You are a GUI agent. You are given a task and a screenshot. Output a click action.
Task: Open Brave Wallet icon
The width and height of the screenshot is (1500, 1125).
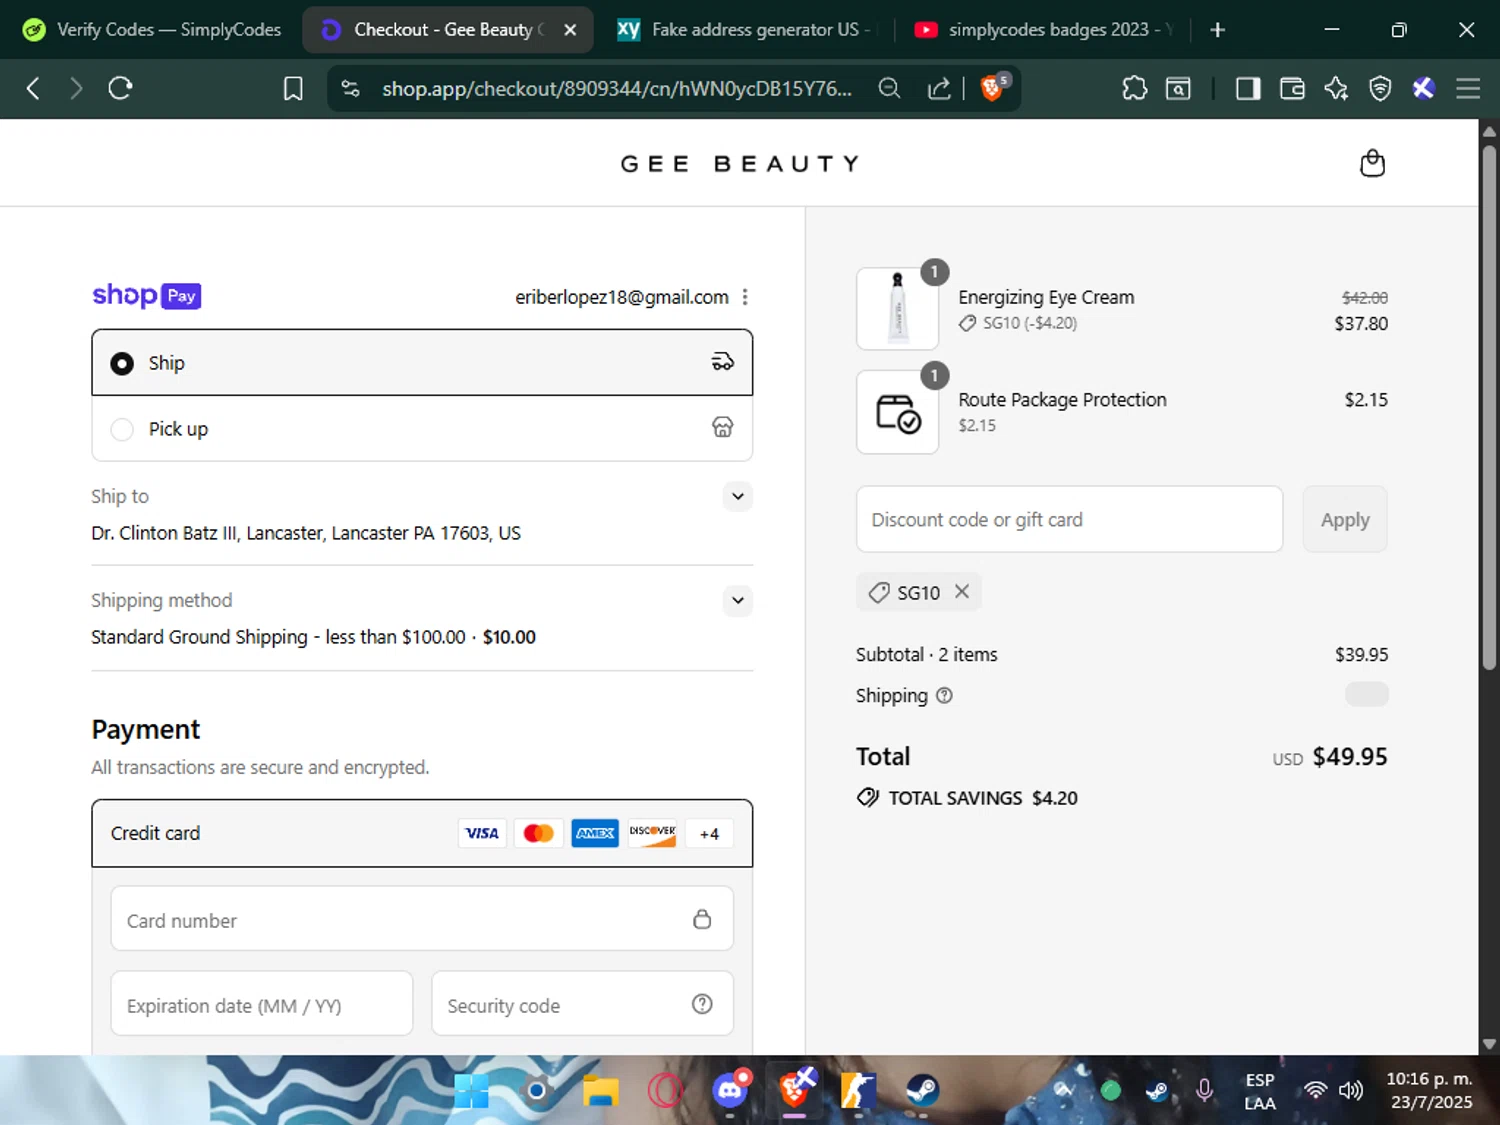[x=1291, y=88]
